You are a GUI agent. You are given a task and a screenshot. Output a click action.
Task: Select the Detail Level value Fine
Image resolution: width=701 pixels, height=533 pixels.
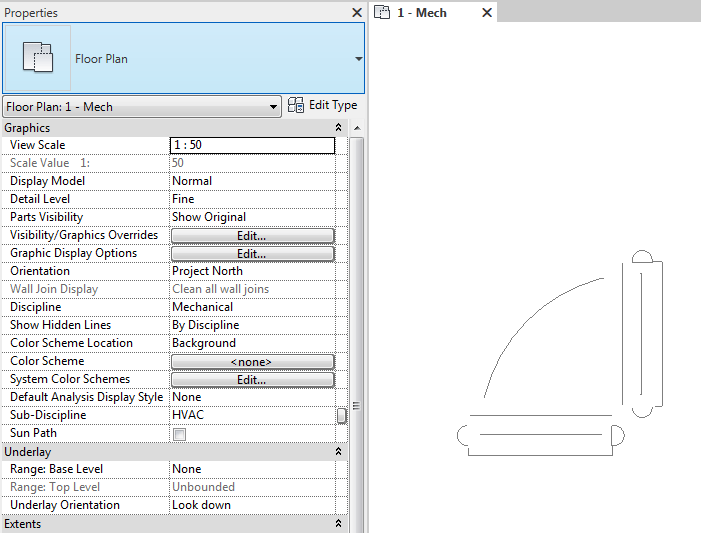coord(253,199)
